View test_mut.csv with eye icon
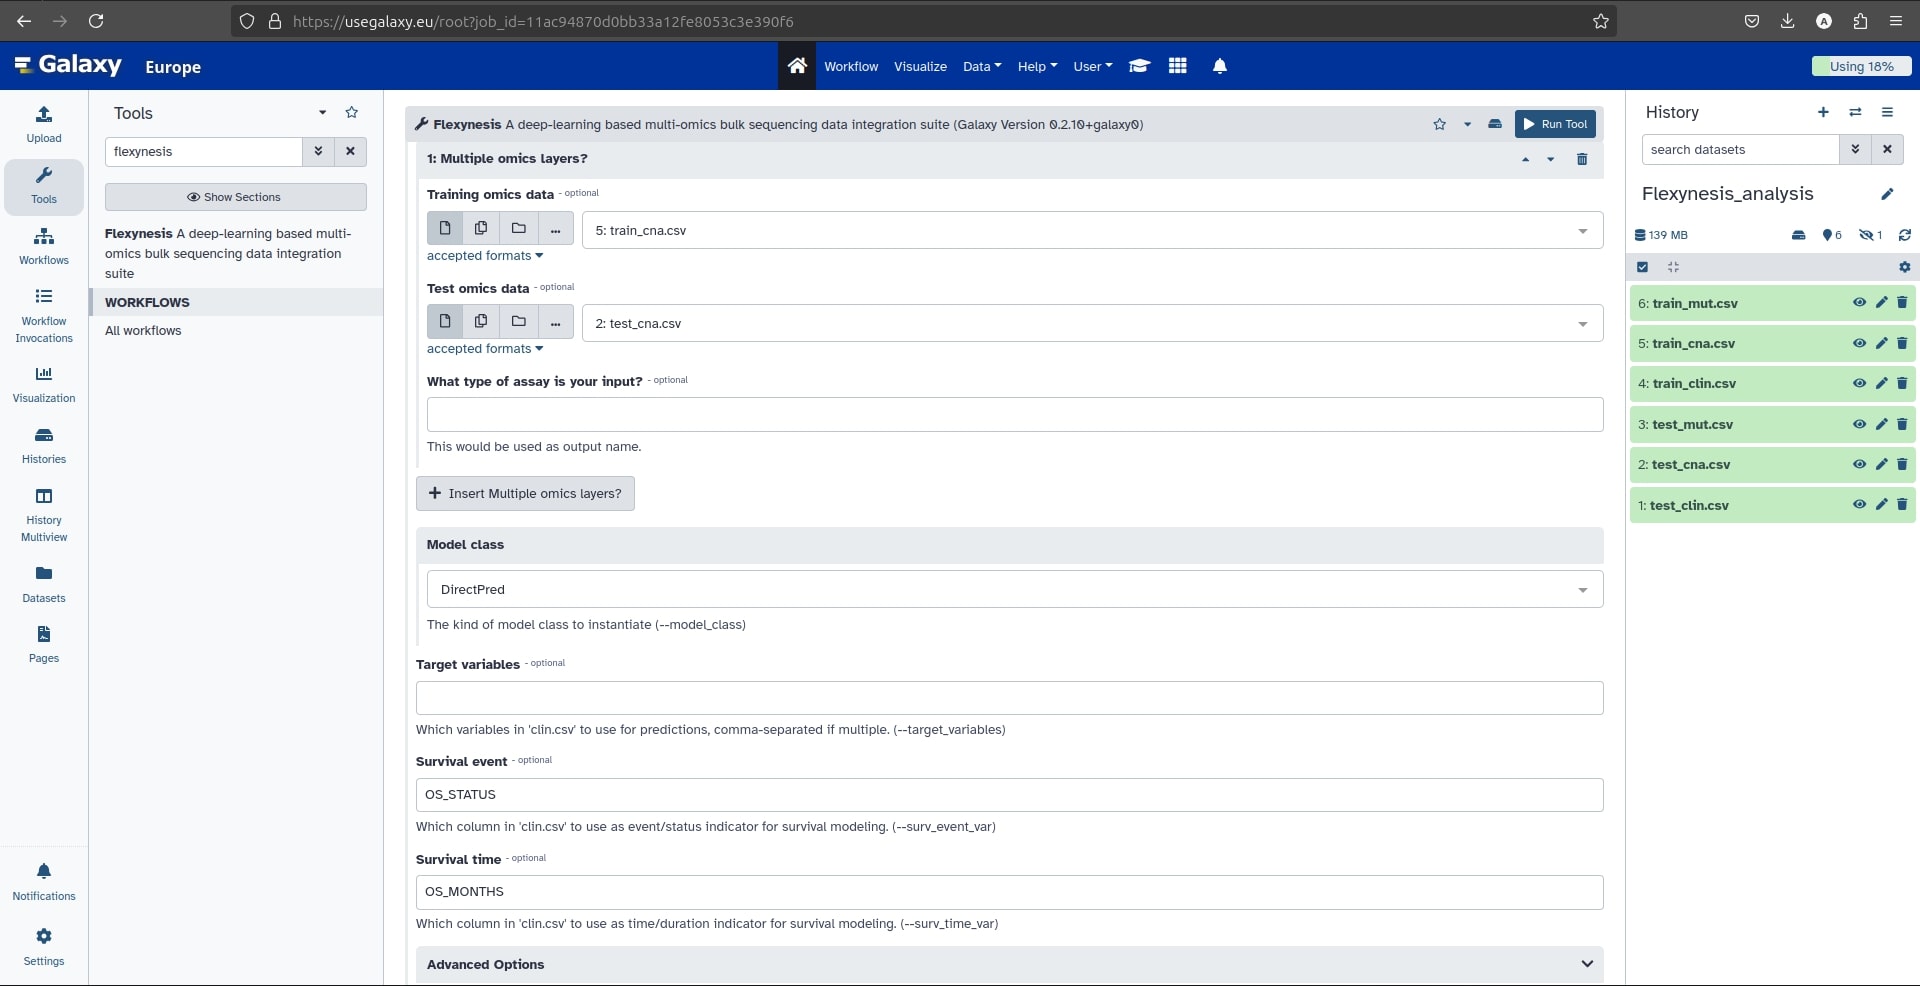Screen dimensions: 1920x986 pos(1859,424)
